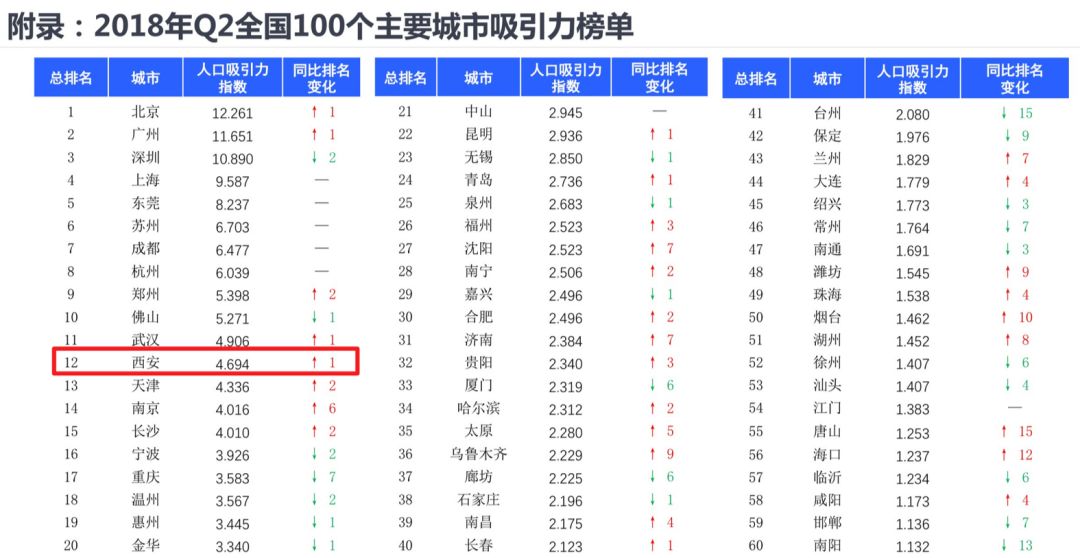Click the 同比排名变化 header in the rightmost table
The height and width of the screenshot is (558, 1080).
click(1014, 78)
